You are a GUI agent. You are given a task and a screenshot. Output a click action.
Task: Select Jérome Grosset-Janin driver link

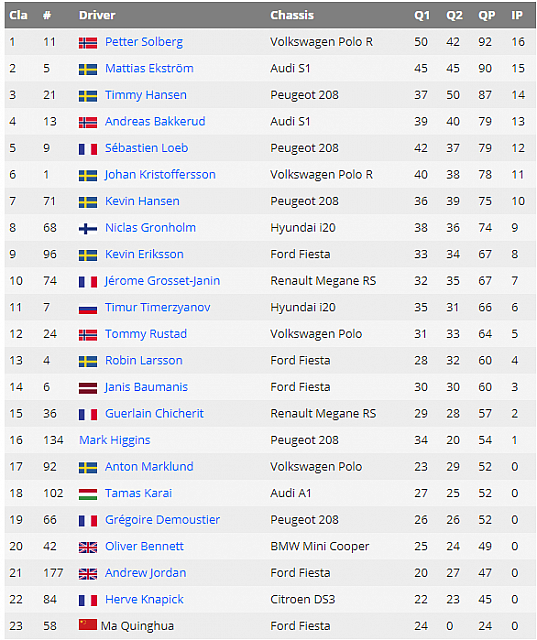[162, 281]
